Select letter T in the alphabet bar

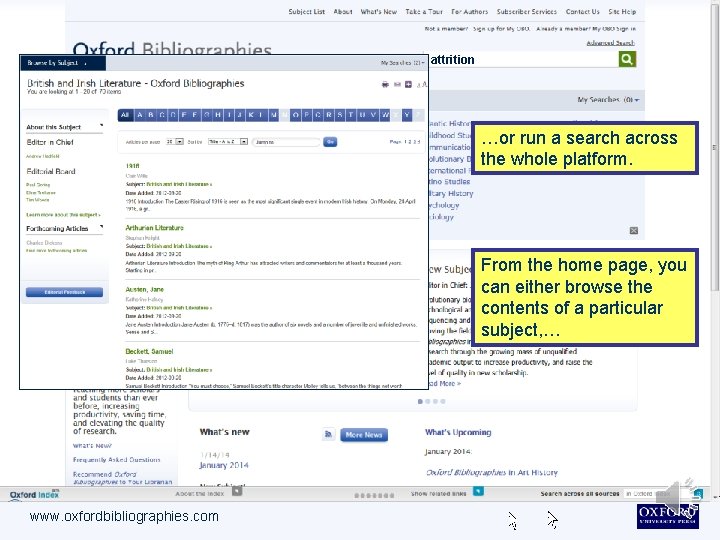click(351, 115)
